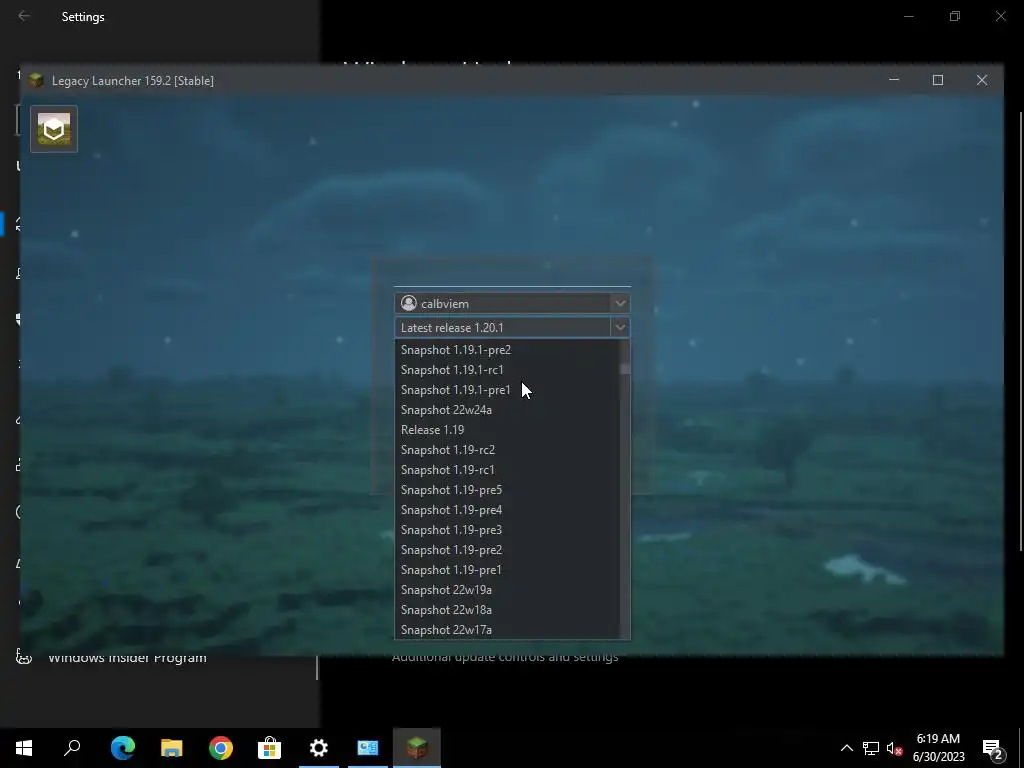
Task: Choose Snapshot 1.19-pre3 entry
Action: (x=507, y=530)
